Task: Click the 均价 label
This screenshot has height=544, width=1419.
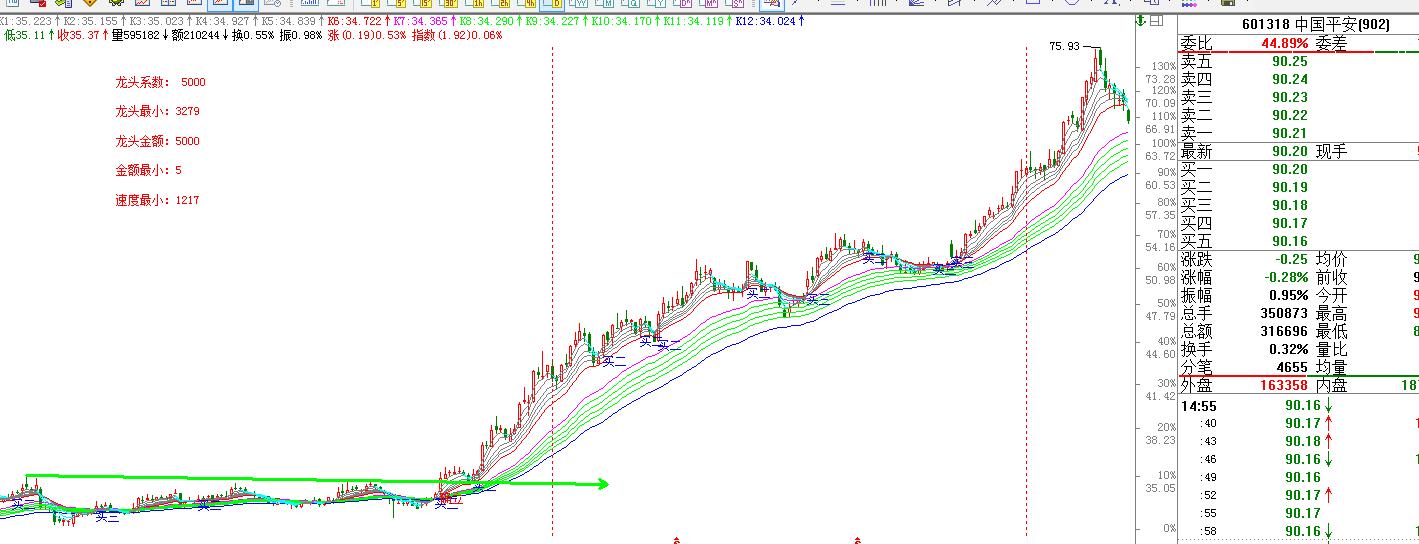Action: 1331,259
